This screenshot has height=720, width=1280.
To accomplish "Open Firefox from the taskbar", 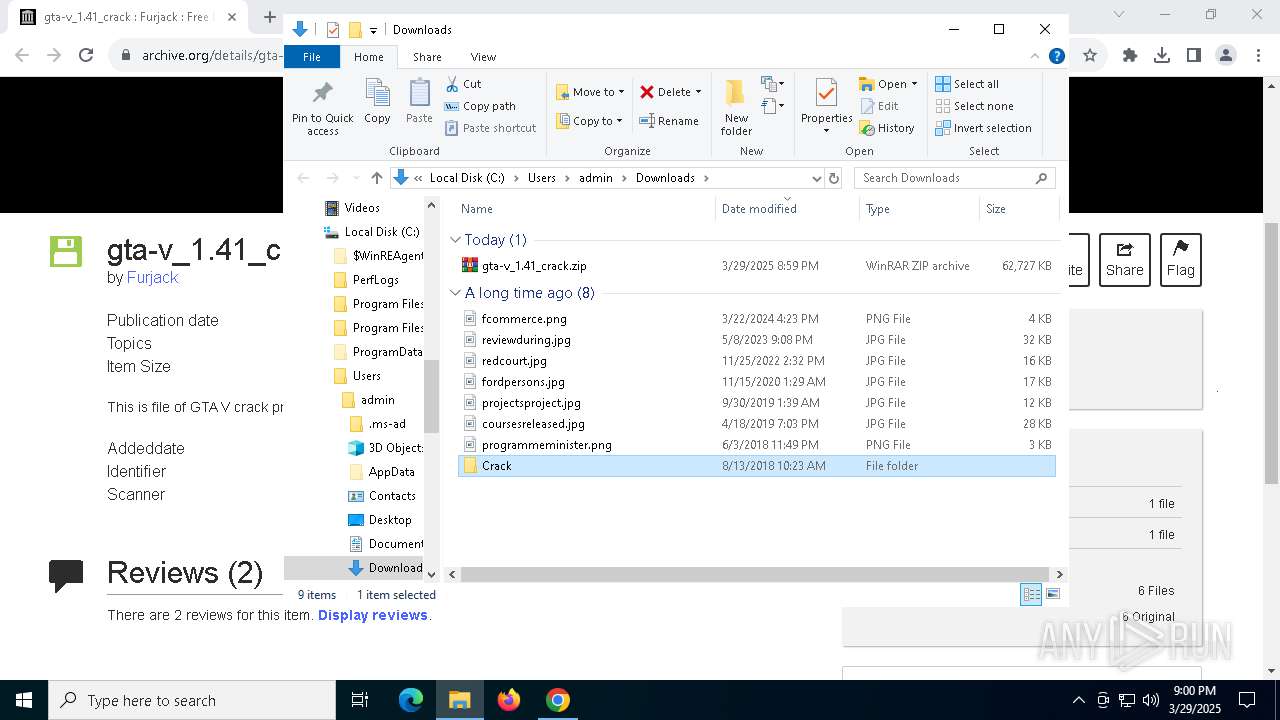I will 509,700.
